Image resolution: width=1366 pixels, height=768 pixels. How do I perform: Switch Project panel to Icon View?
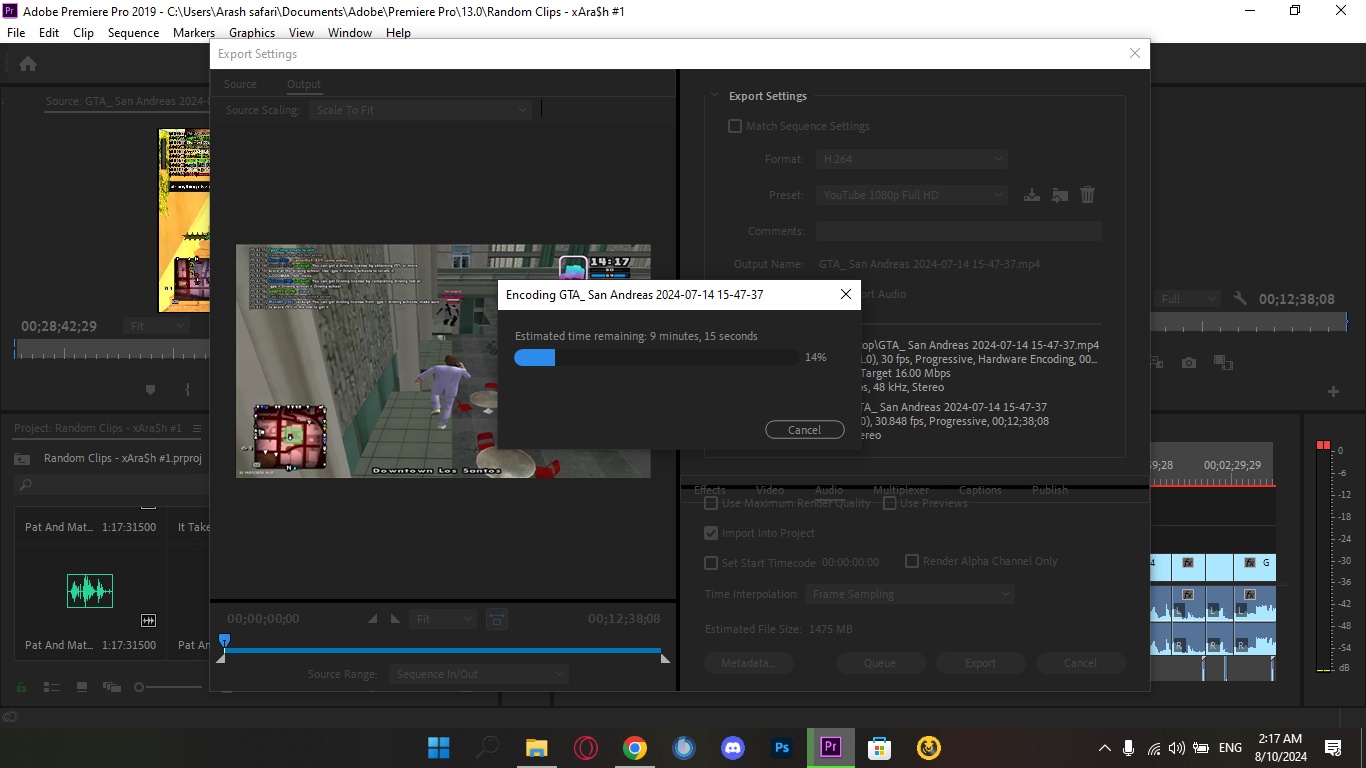[x=82, y=687]
